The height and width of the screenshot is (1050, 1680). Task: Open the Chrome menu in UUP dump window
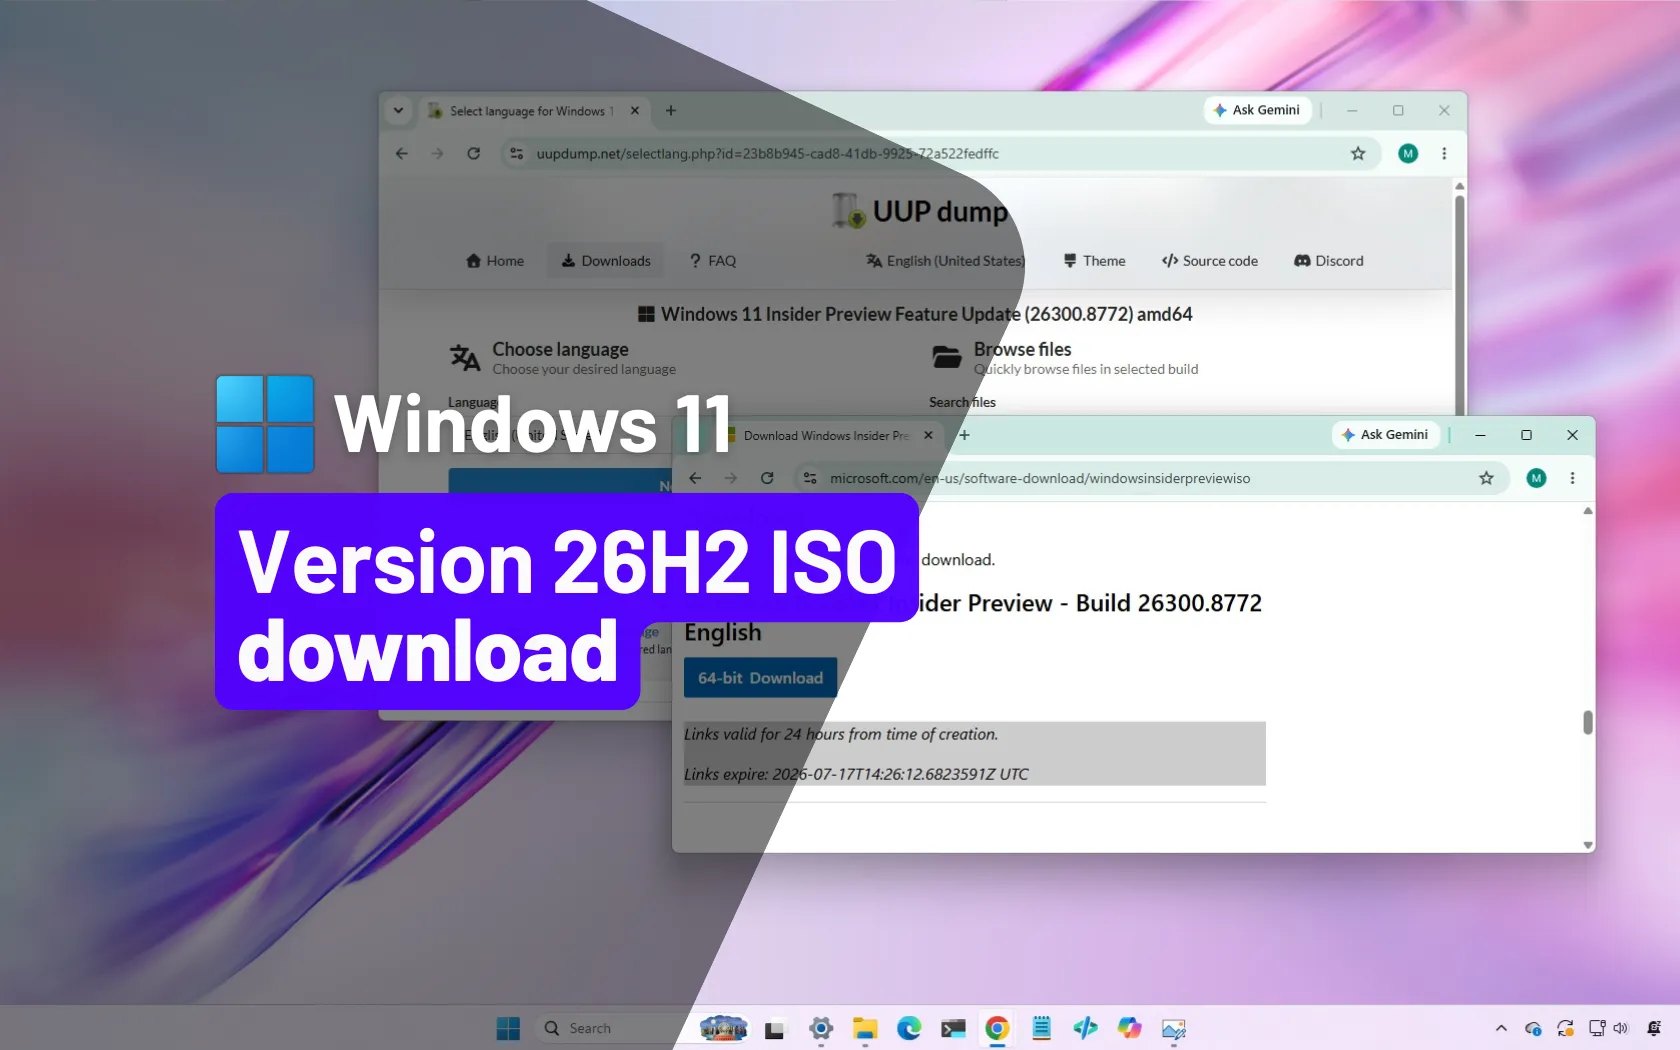(1444, 153)
